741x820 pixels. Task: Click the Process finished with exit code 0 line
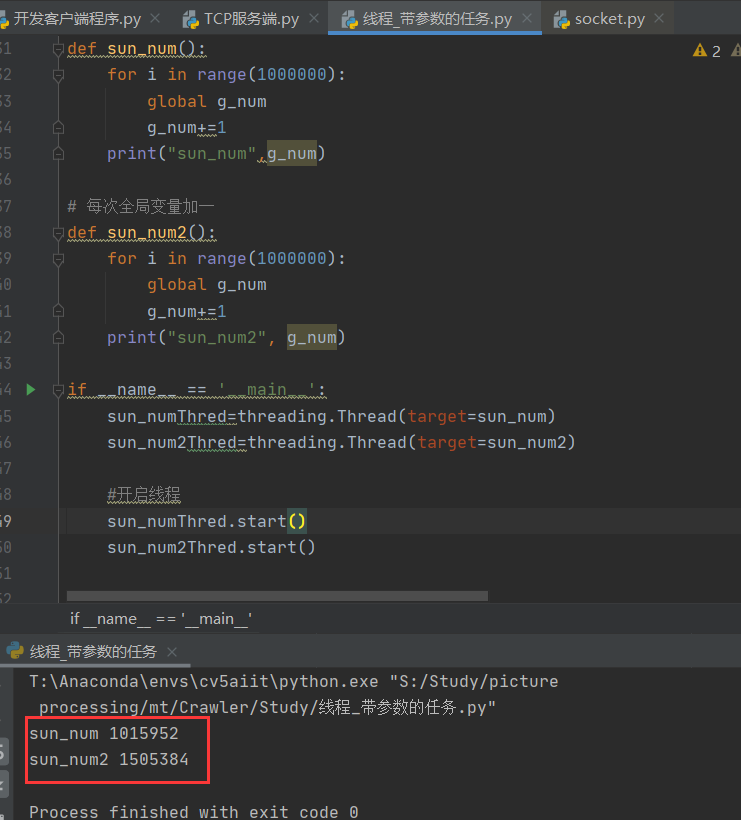pos(194,812)
